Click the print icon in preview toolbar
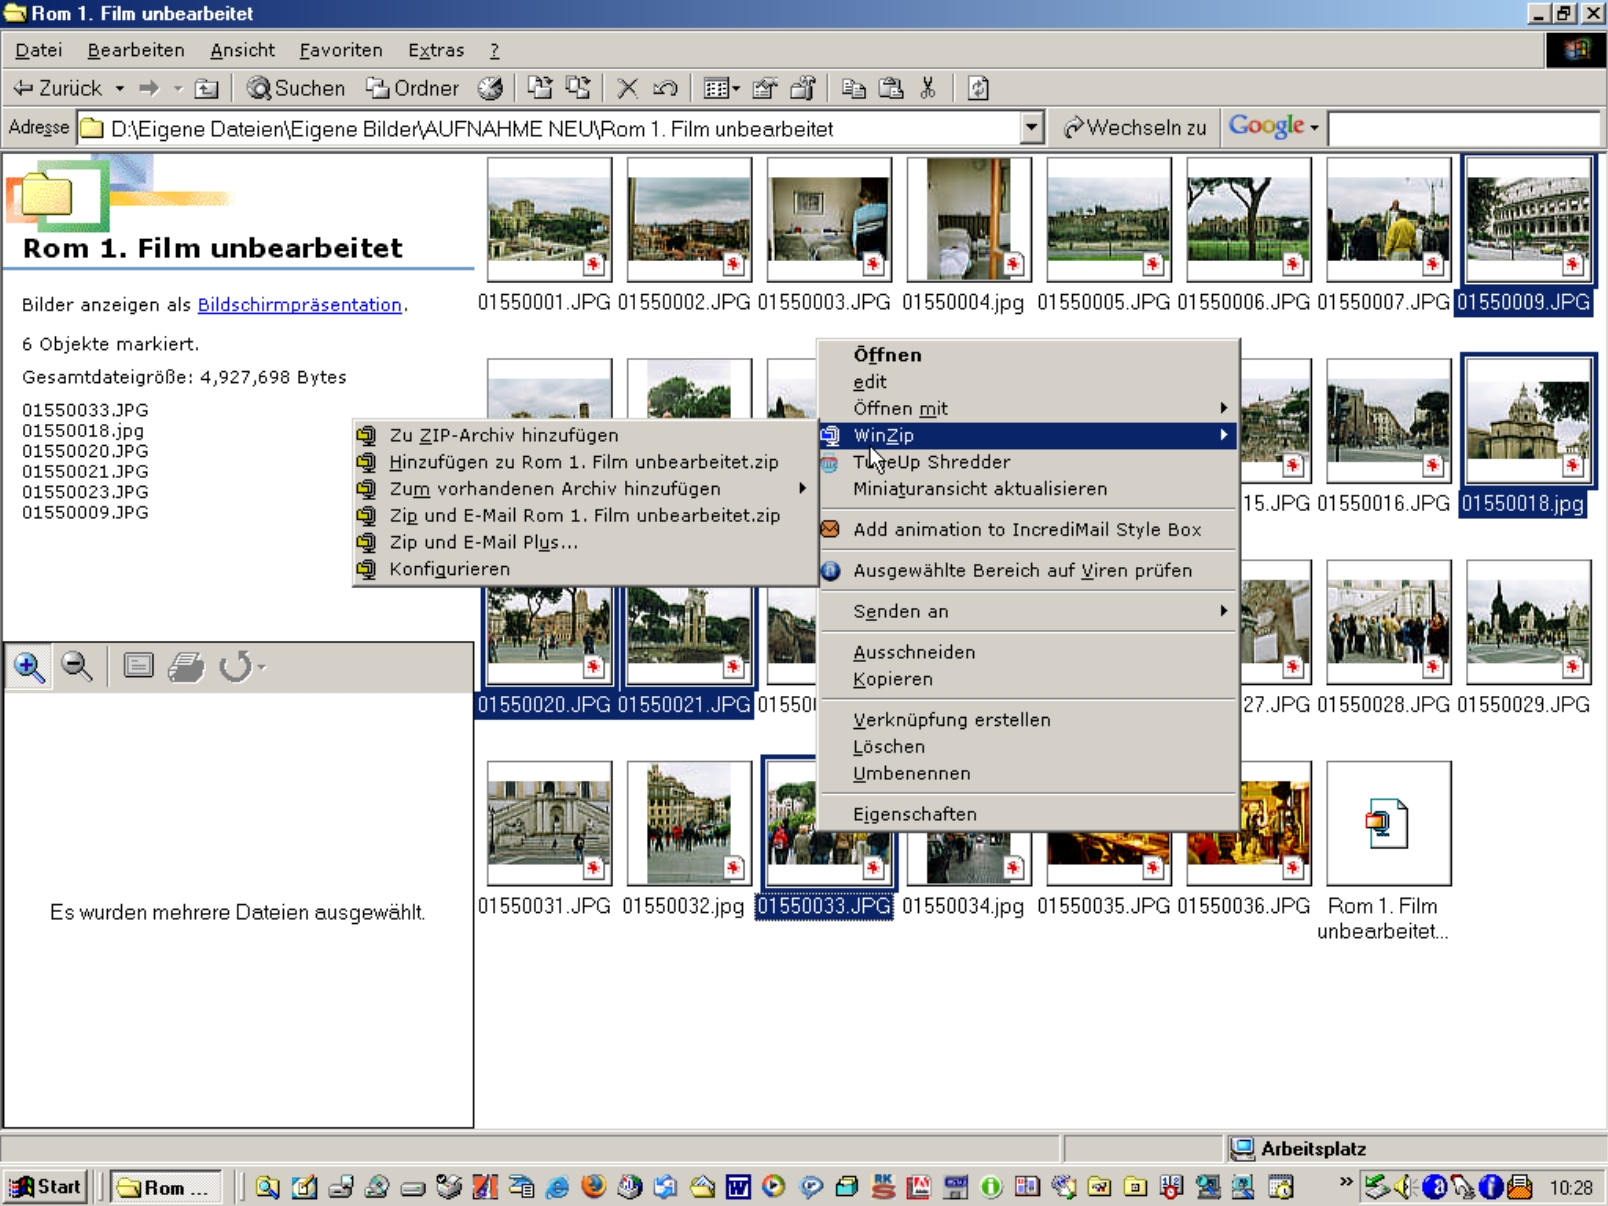The width and height of the screenshot is (1608, 1206). pyautogui.click(x=186, y=667)
